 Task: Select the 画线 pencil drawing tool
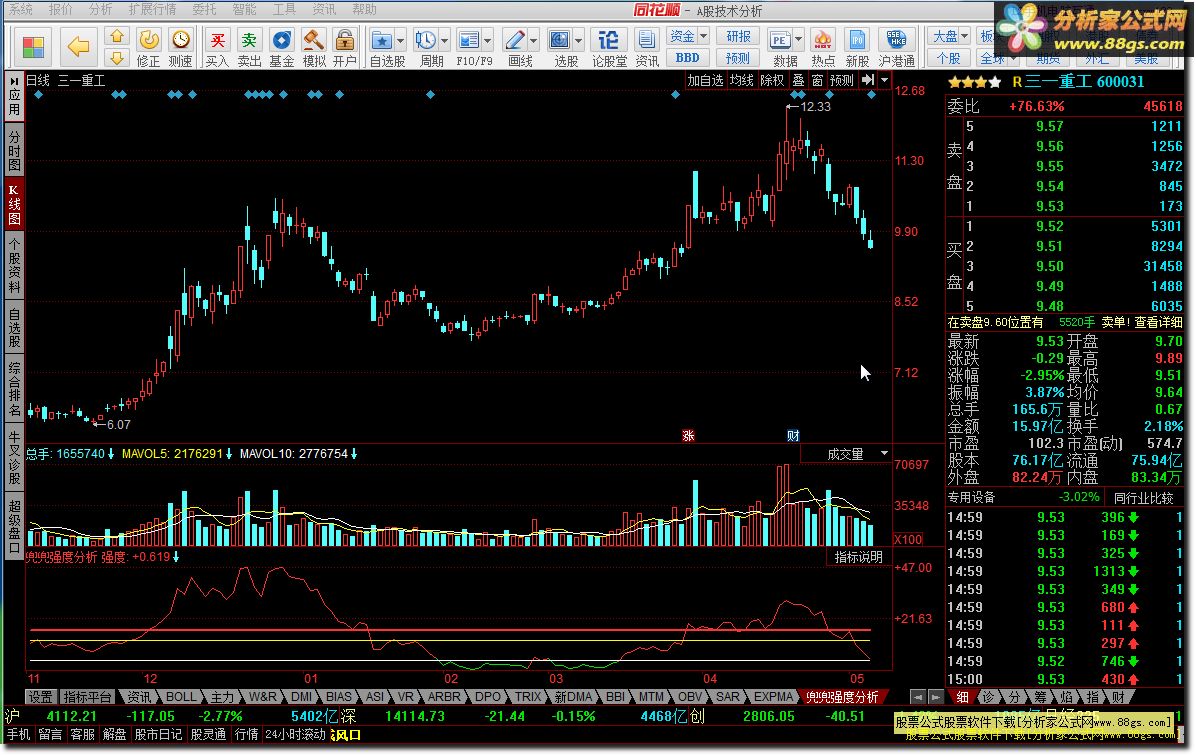coord(515,40)
